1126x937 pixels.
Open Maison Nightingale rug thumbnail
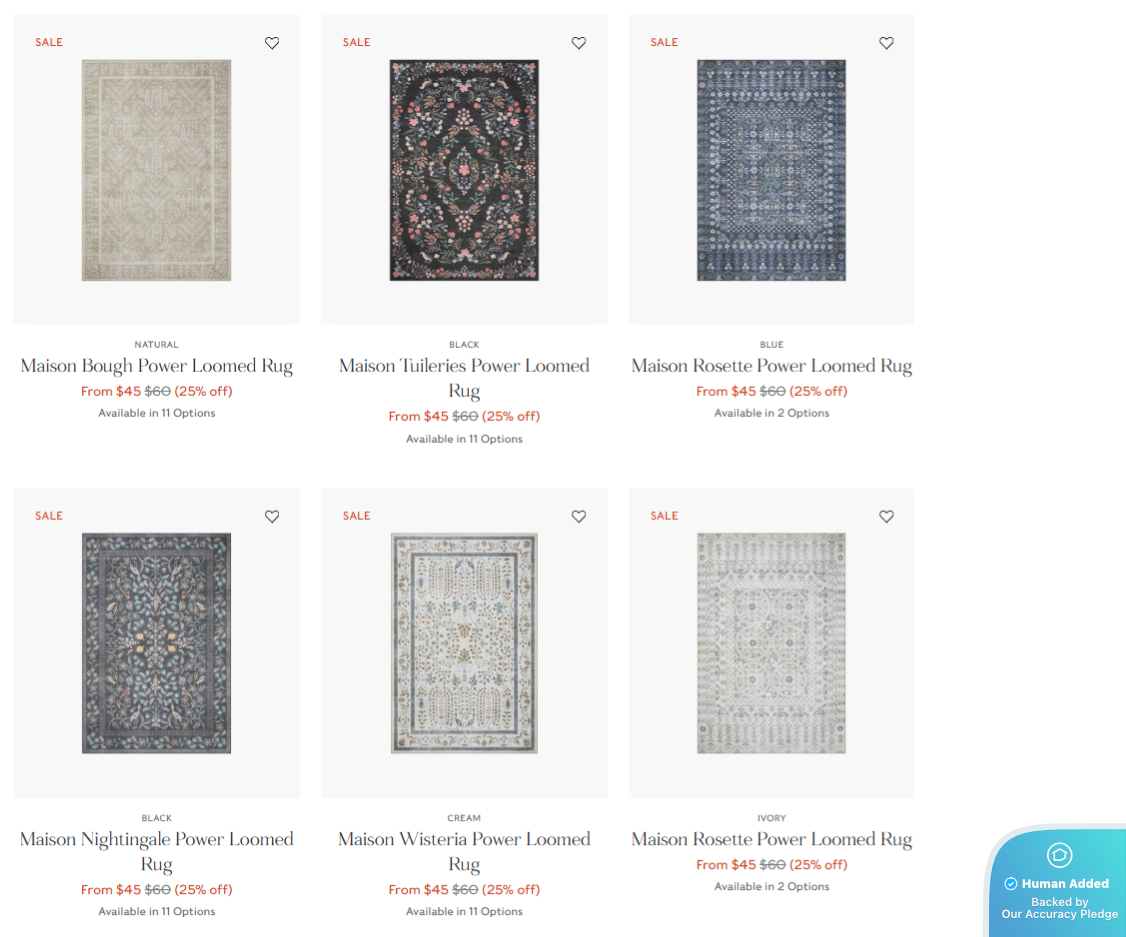(x=156, y=643)
